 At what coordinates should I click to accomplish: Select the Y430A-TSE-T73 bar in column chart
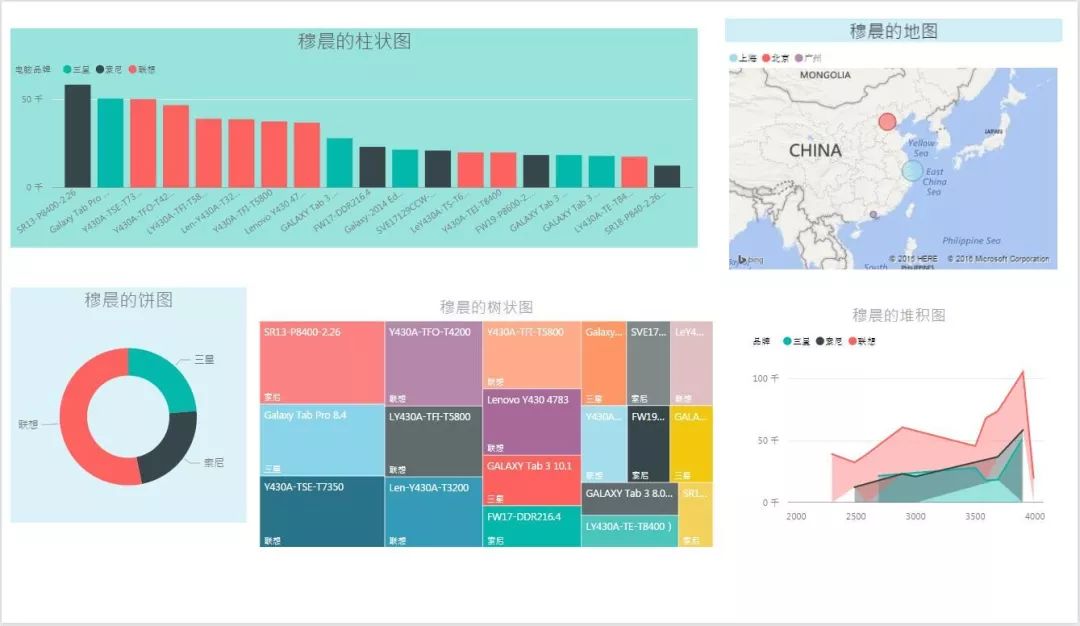coord(143,143)
